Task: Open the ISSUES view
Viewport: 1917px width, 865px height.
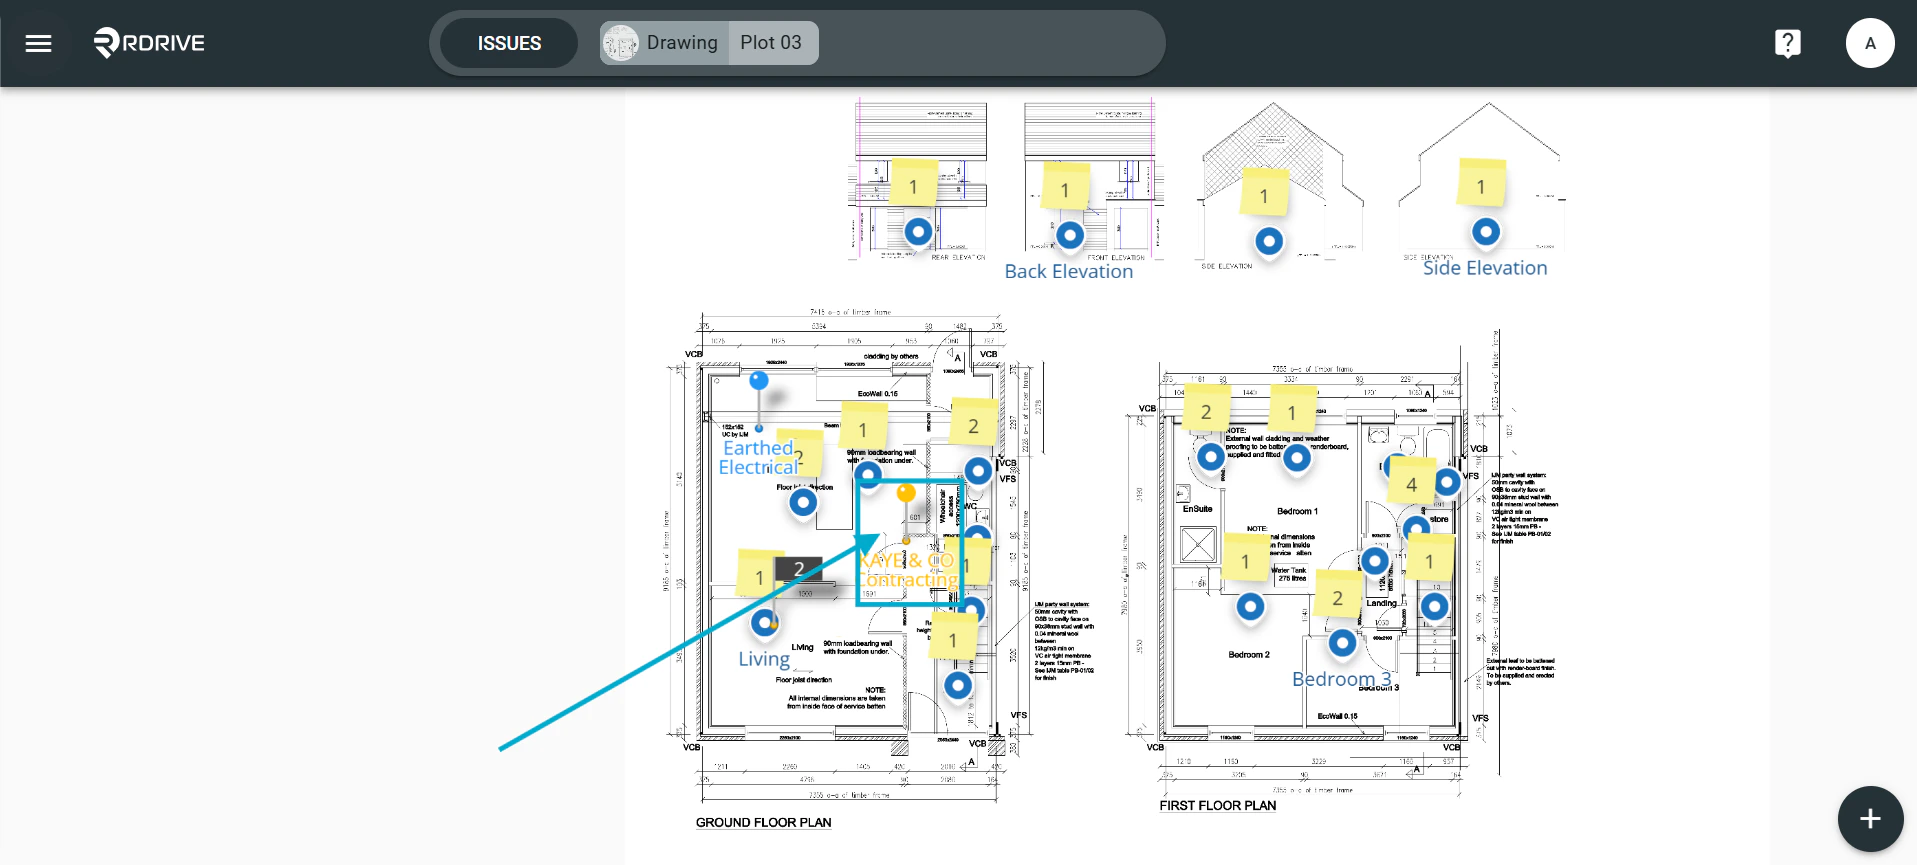Action: click(509, 43)
